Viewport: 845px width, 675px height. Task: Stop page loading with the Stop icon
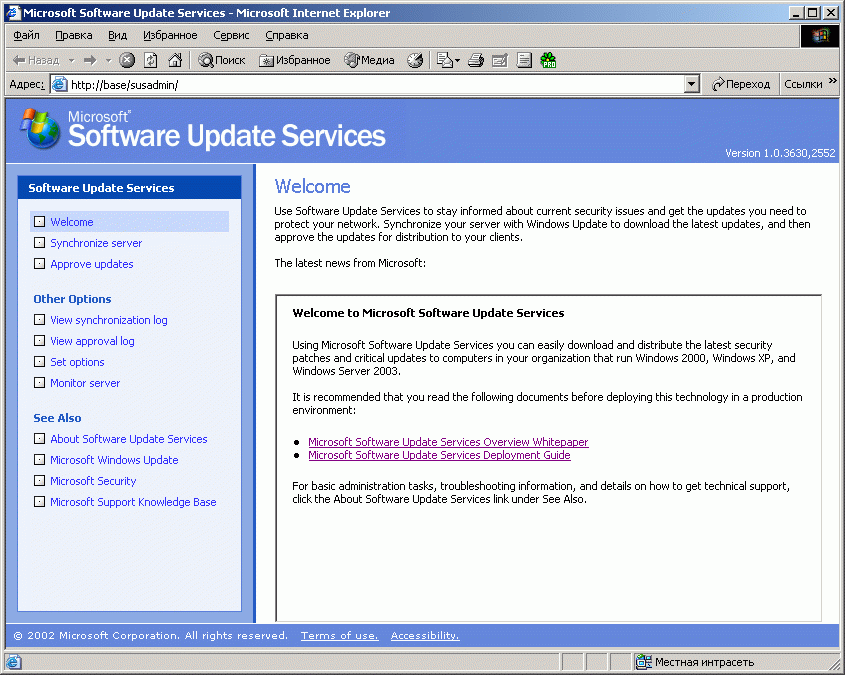(127, 60)
